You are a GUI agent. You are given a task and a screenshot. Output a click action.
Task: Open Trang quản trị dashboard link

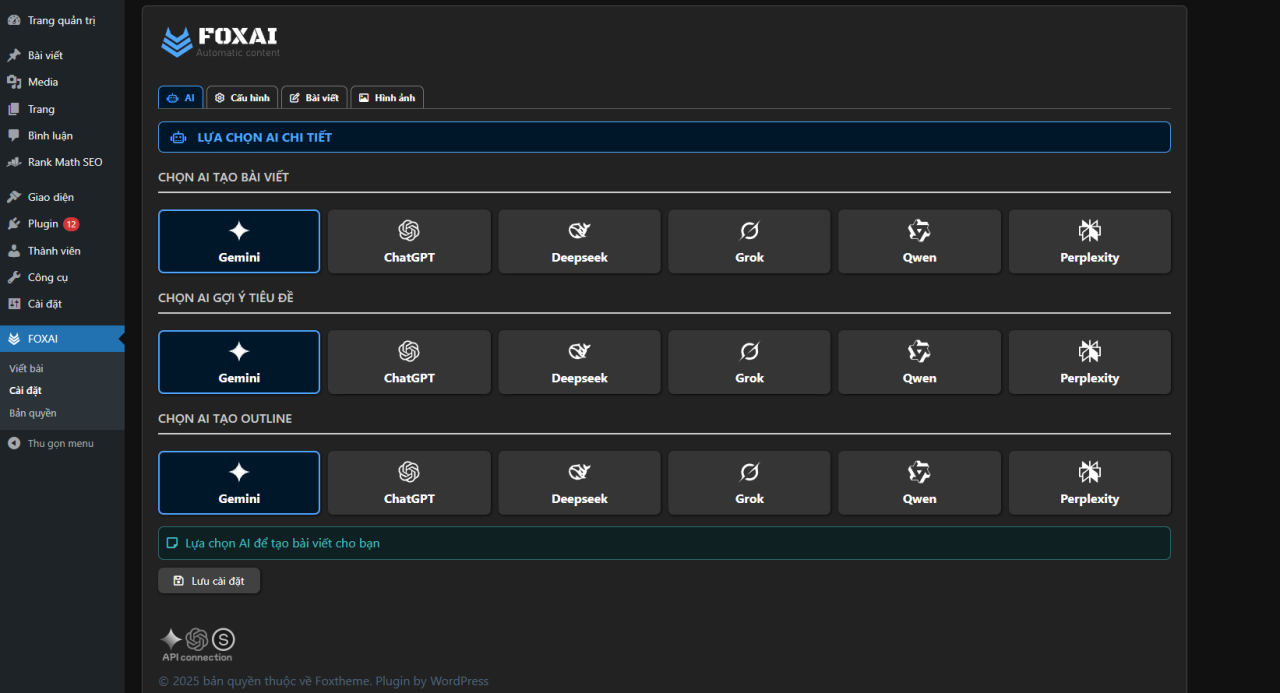coord(61,20)
